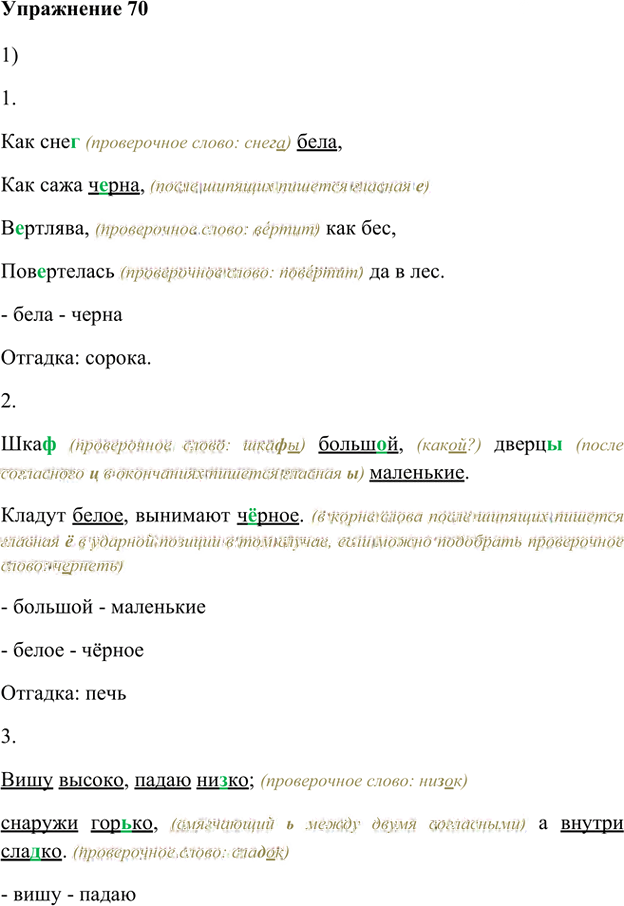Viewport: 624px width, 906px height.
Task: Click the line "- белое - чёрное"
Action: 72,651
